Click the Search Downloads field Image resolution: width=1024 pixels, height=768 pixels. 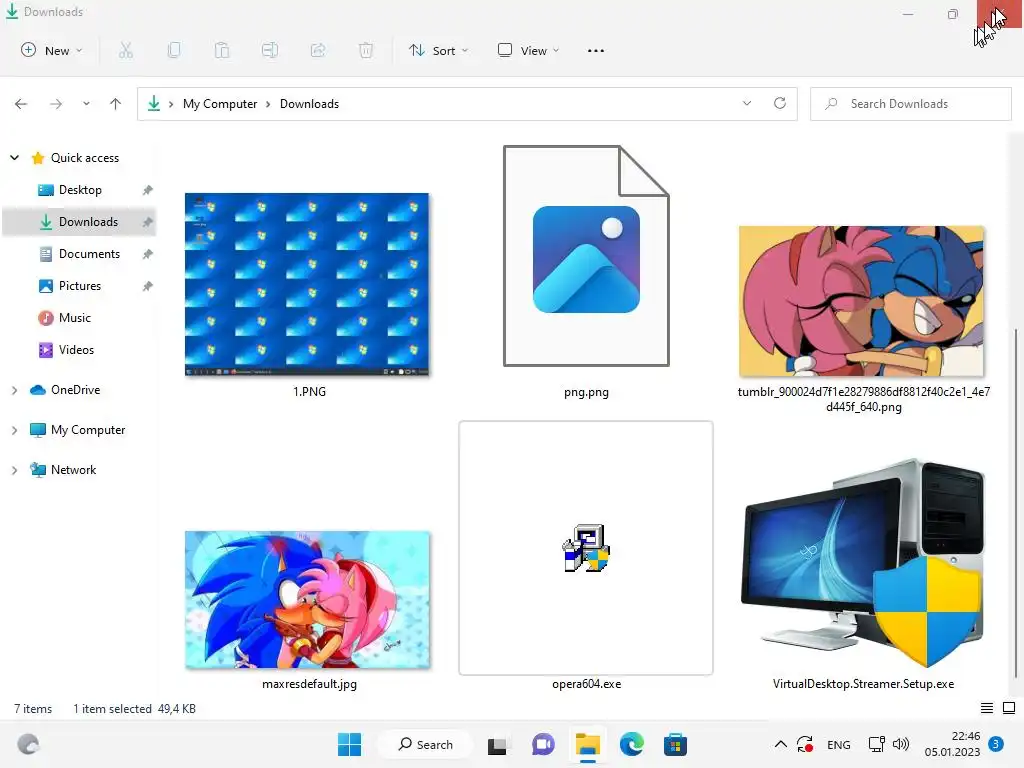[x=910, y=104]
